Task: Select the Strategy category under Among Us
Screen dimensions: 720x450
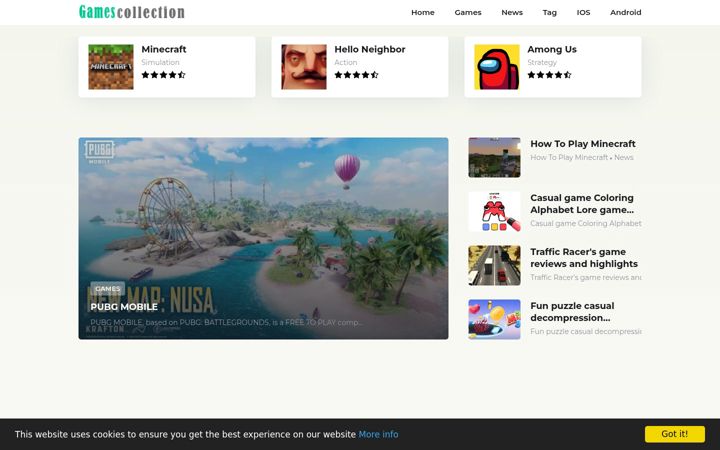Action: pos(542,62)
